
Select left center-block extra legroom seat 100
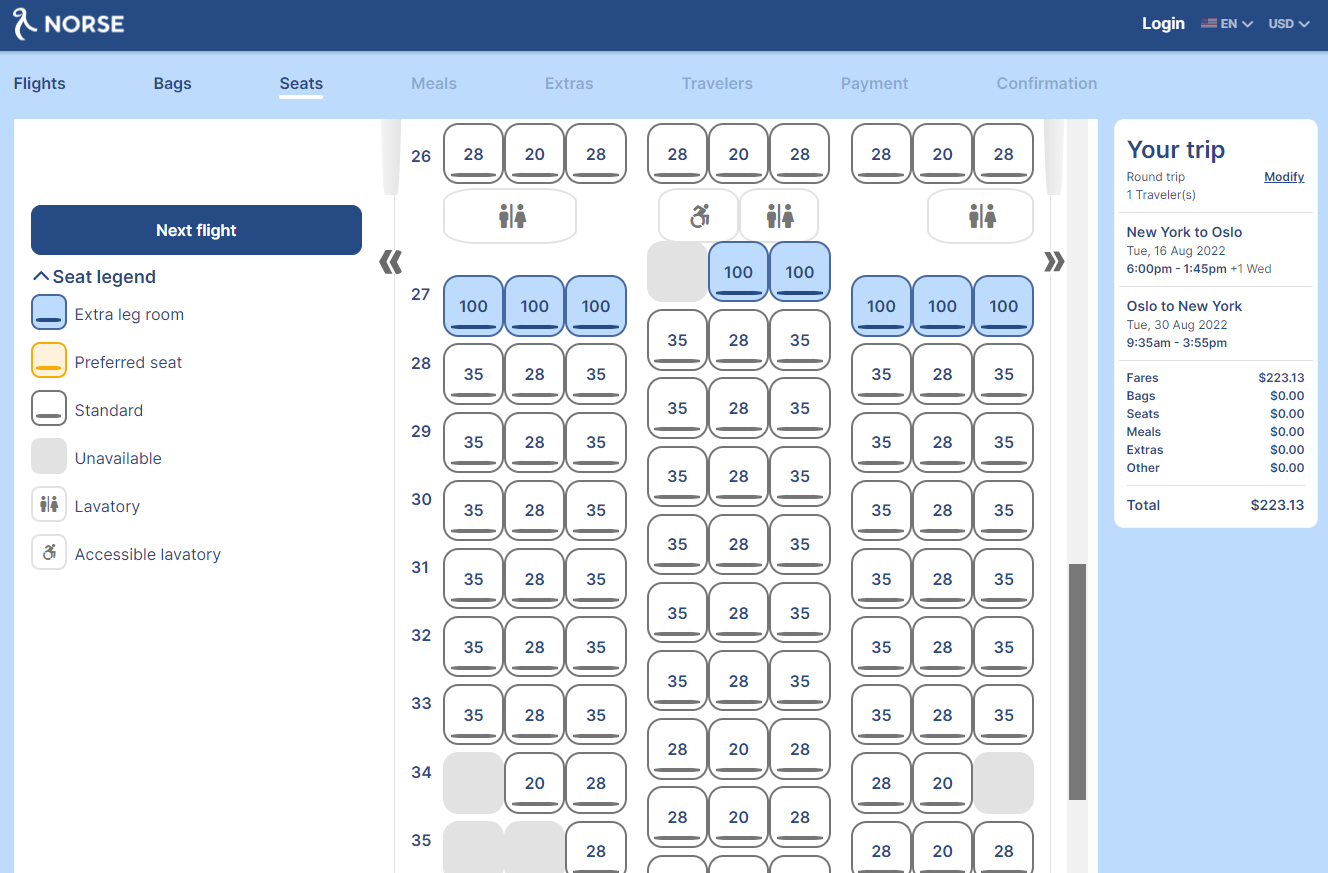tap(739, 271)
